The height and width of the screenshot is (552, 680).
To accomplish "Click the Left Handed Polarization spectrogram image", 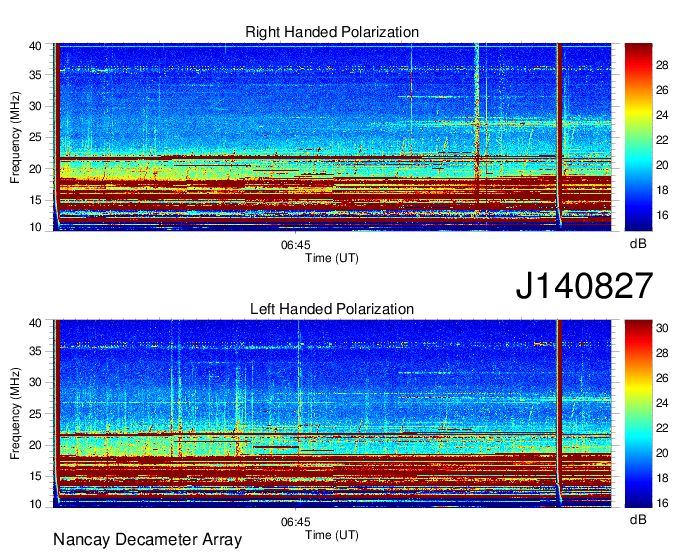I will [332, 414].
